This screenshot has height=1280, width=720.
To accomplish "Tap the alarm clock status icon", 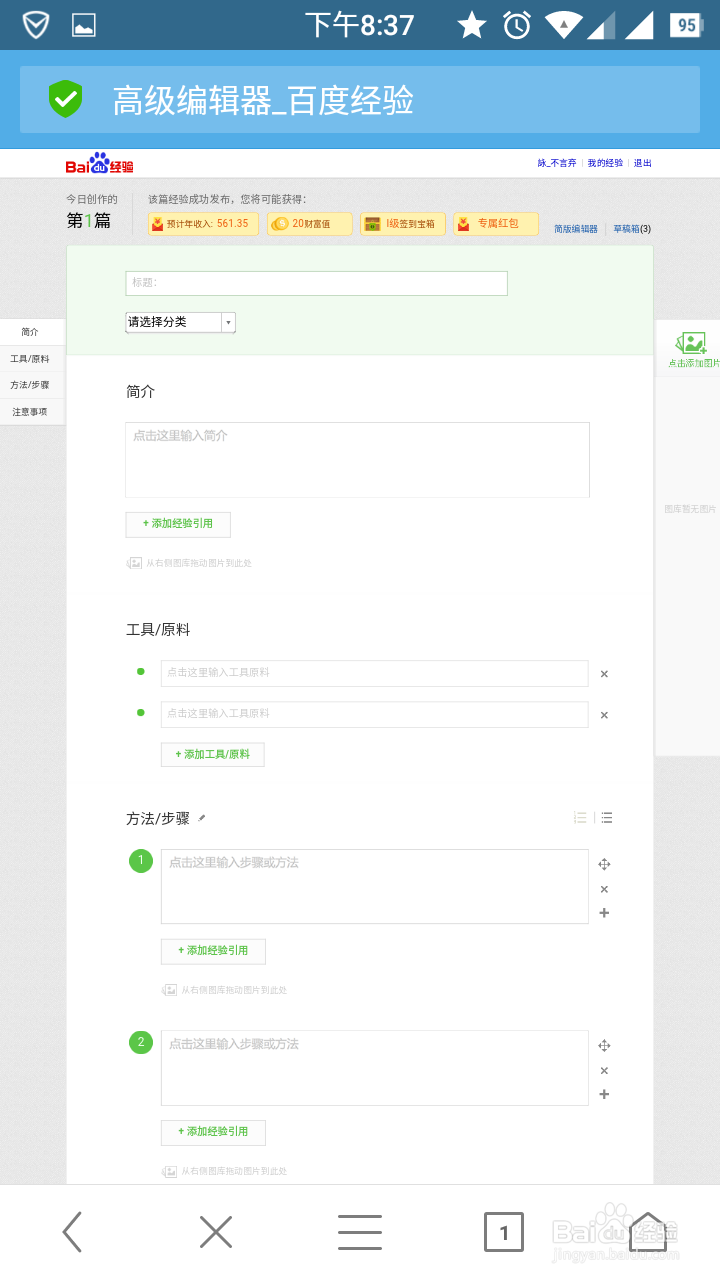I will pyautogui.click(x=517, y=25).
